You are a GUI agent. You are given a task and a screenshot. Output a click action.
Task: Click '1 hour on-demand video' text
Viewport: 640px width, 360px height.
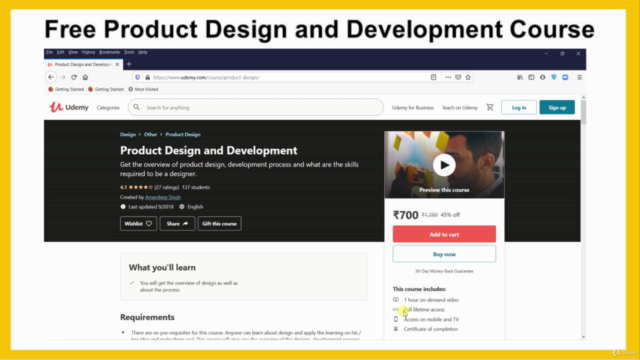(x=431, y=300)
